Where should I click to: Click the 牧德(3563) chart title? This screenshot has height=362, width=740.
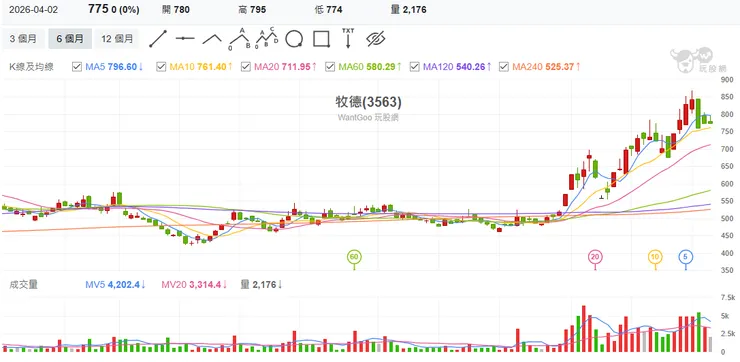pos(368,102)
